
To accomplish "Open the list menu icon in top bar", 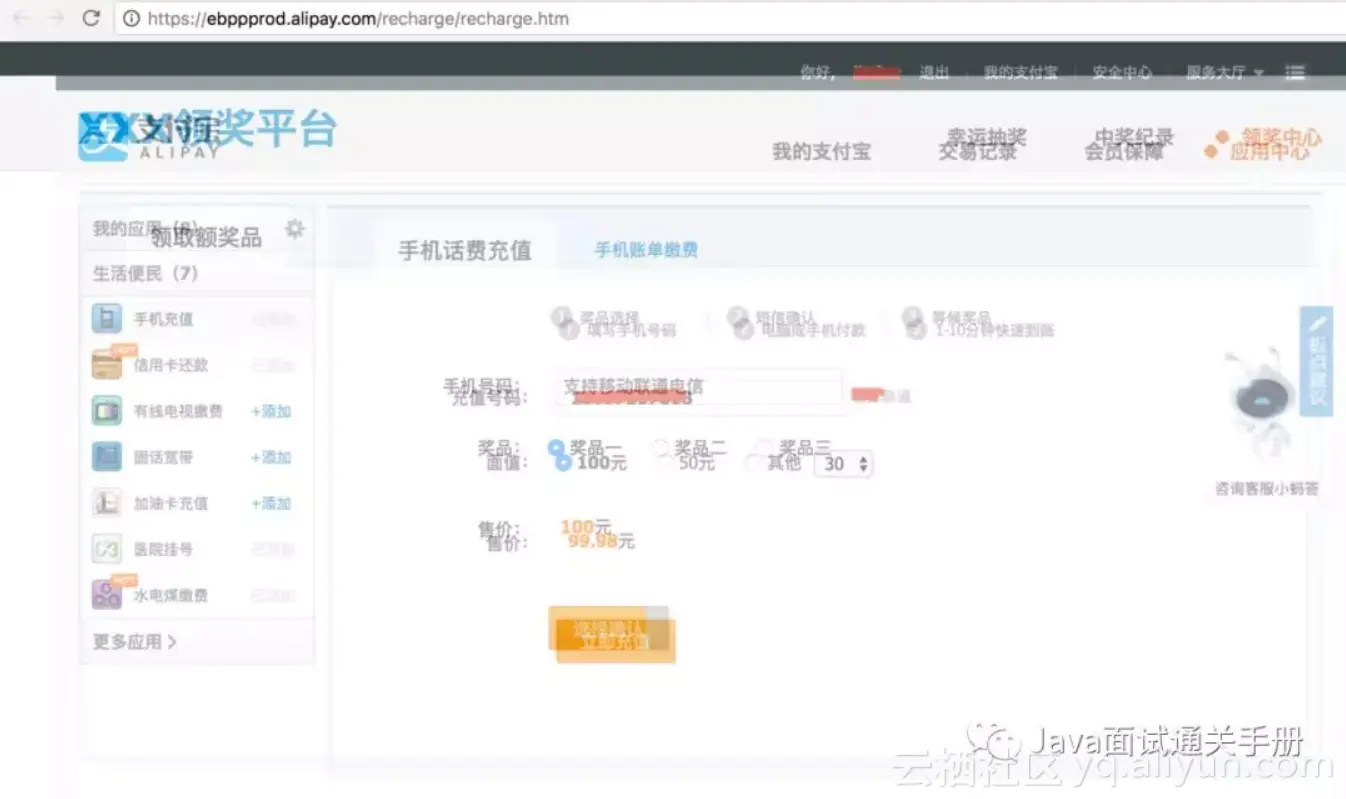I will tap(1296, 73).
